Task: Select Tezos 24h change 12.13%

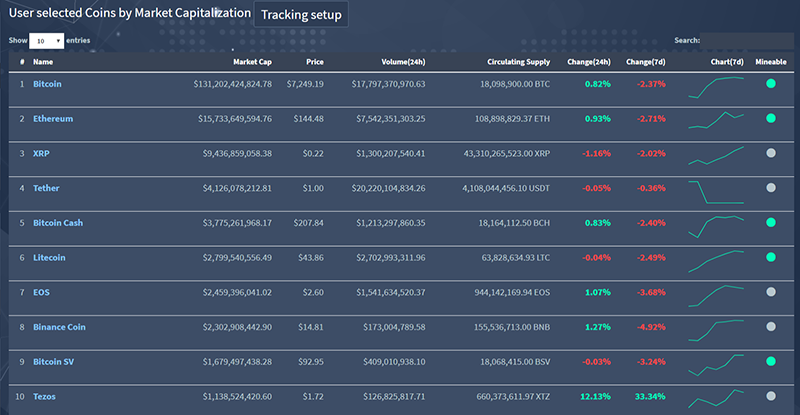Action: tap(595, 397)
